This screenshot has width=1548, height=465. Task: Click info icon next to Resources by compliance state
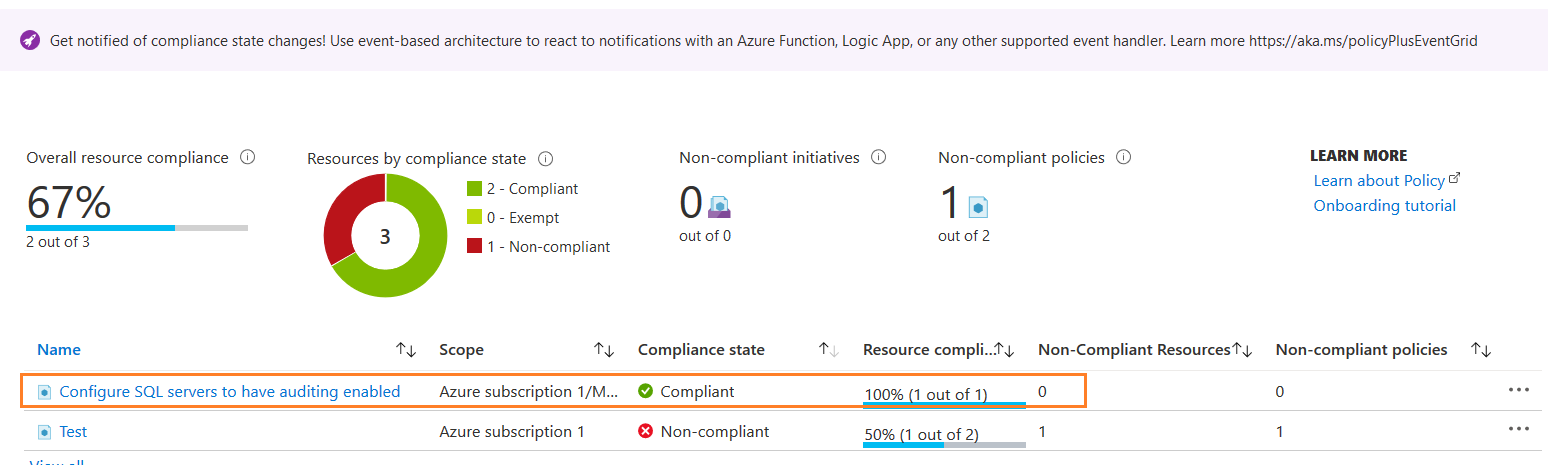coord(546,159)
